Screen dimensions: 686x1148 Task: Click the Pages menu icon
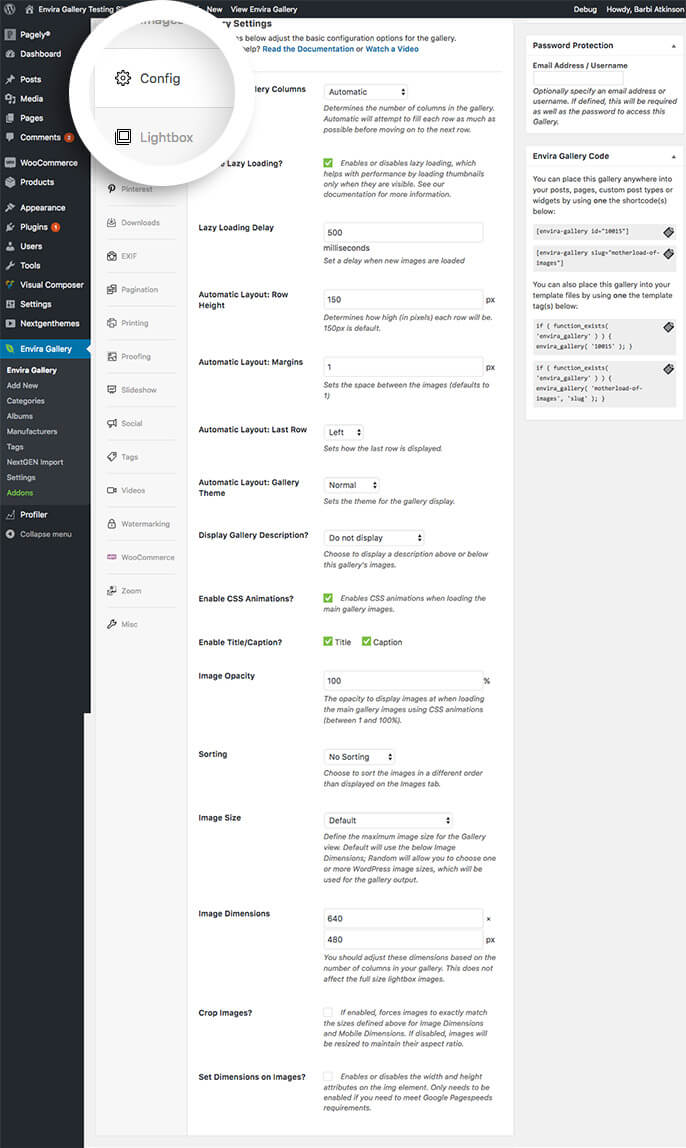[10, 118]
